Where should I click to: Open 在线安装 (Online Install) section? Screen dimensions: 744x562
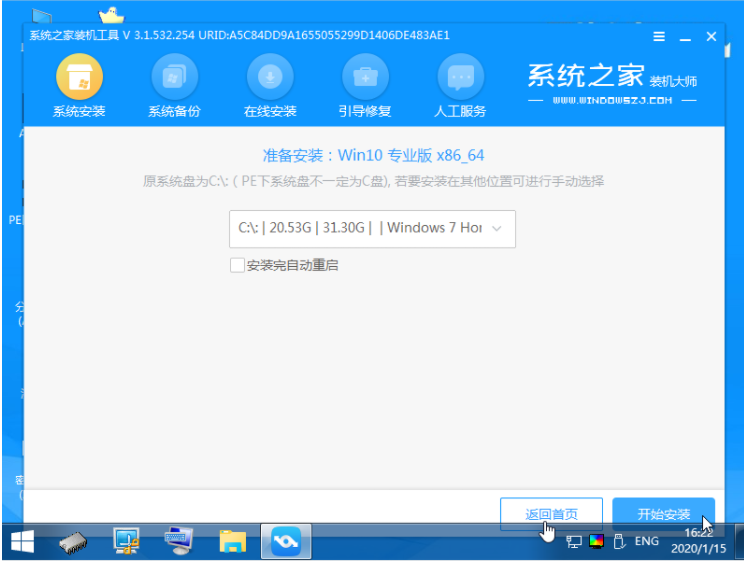270,86
